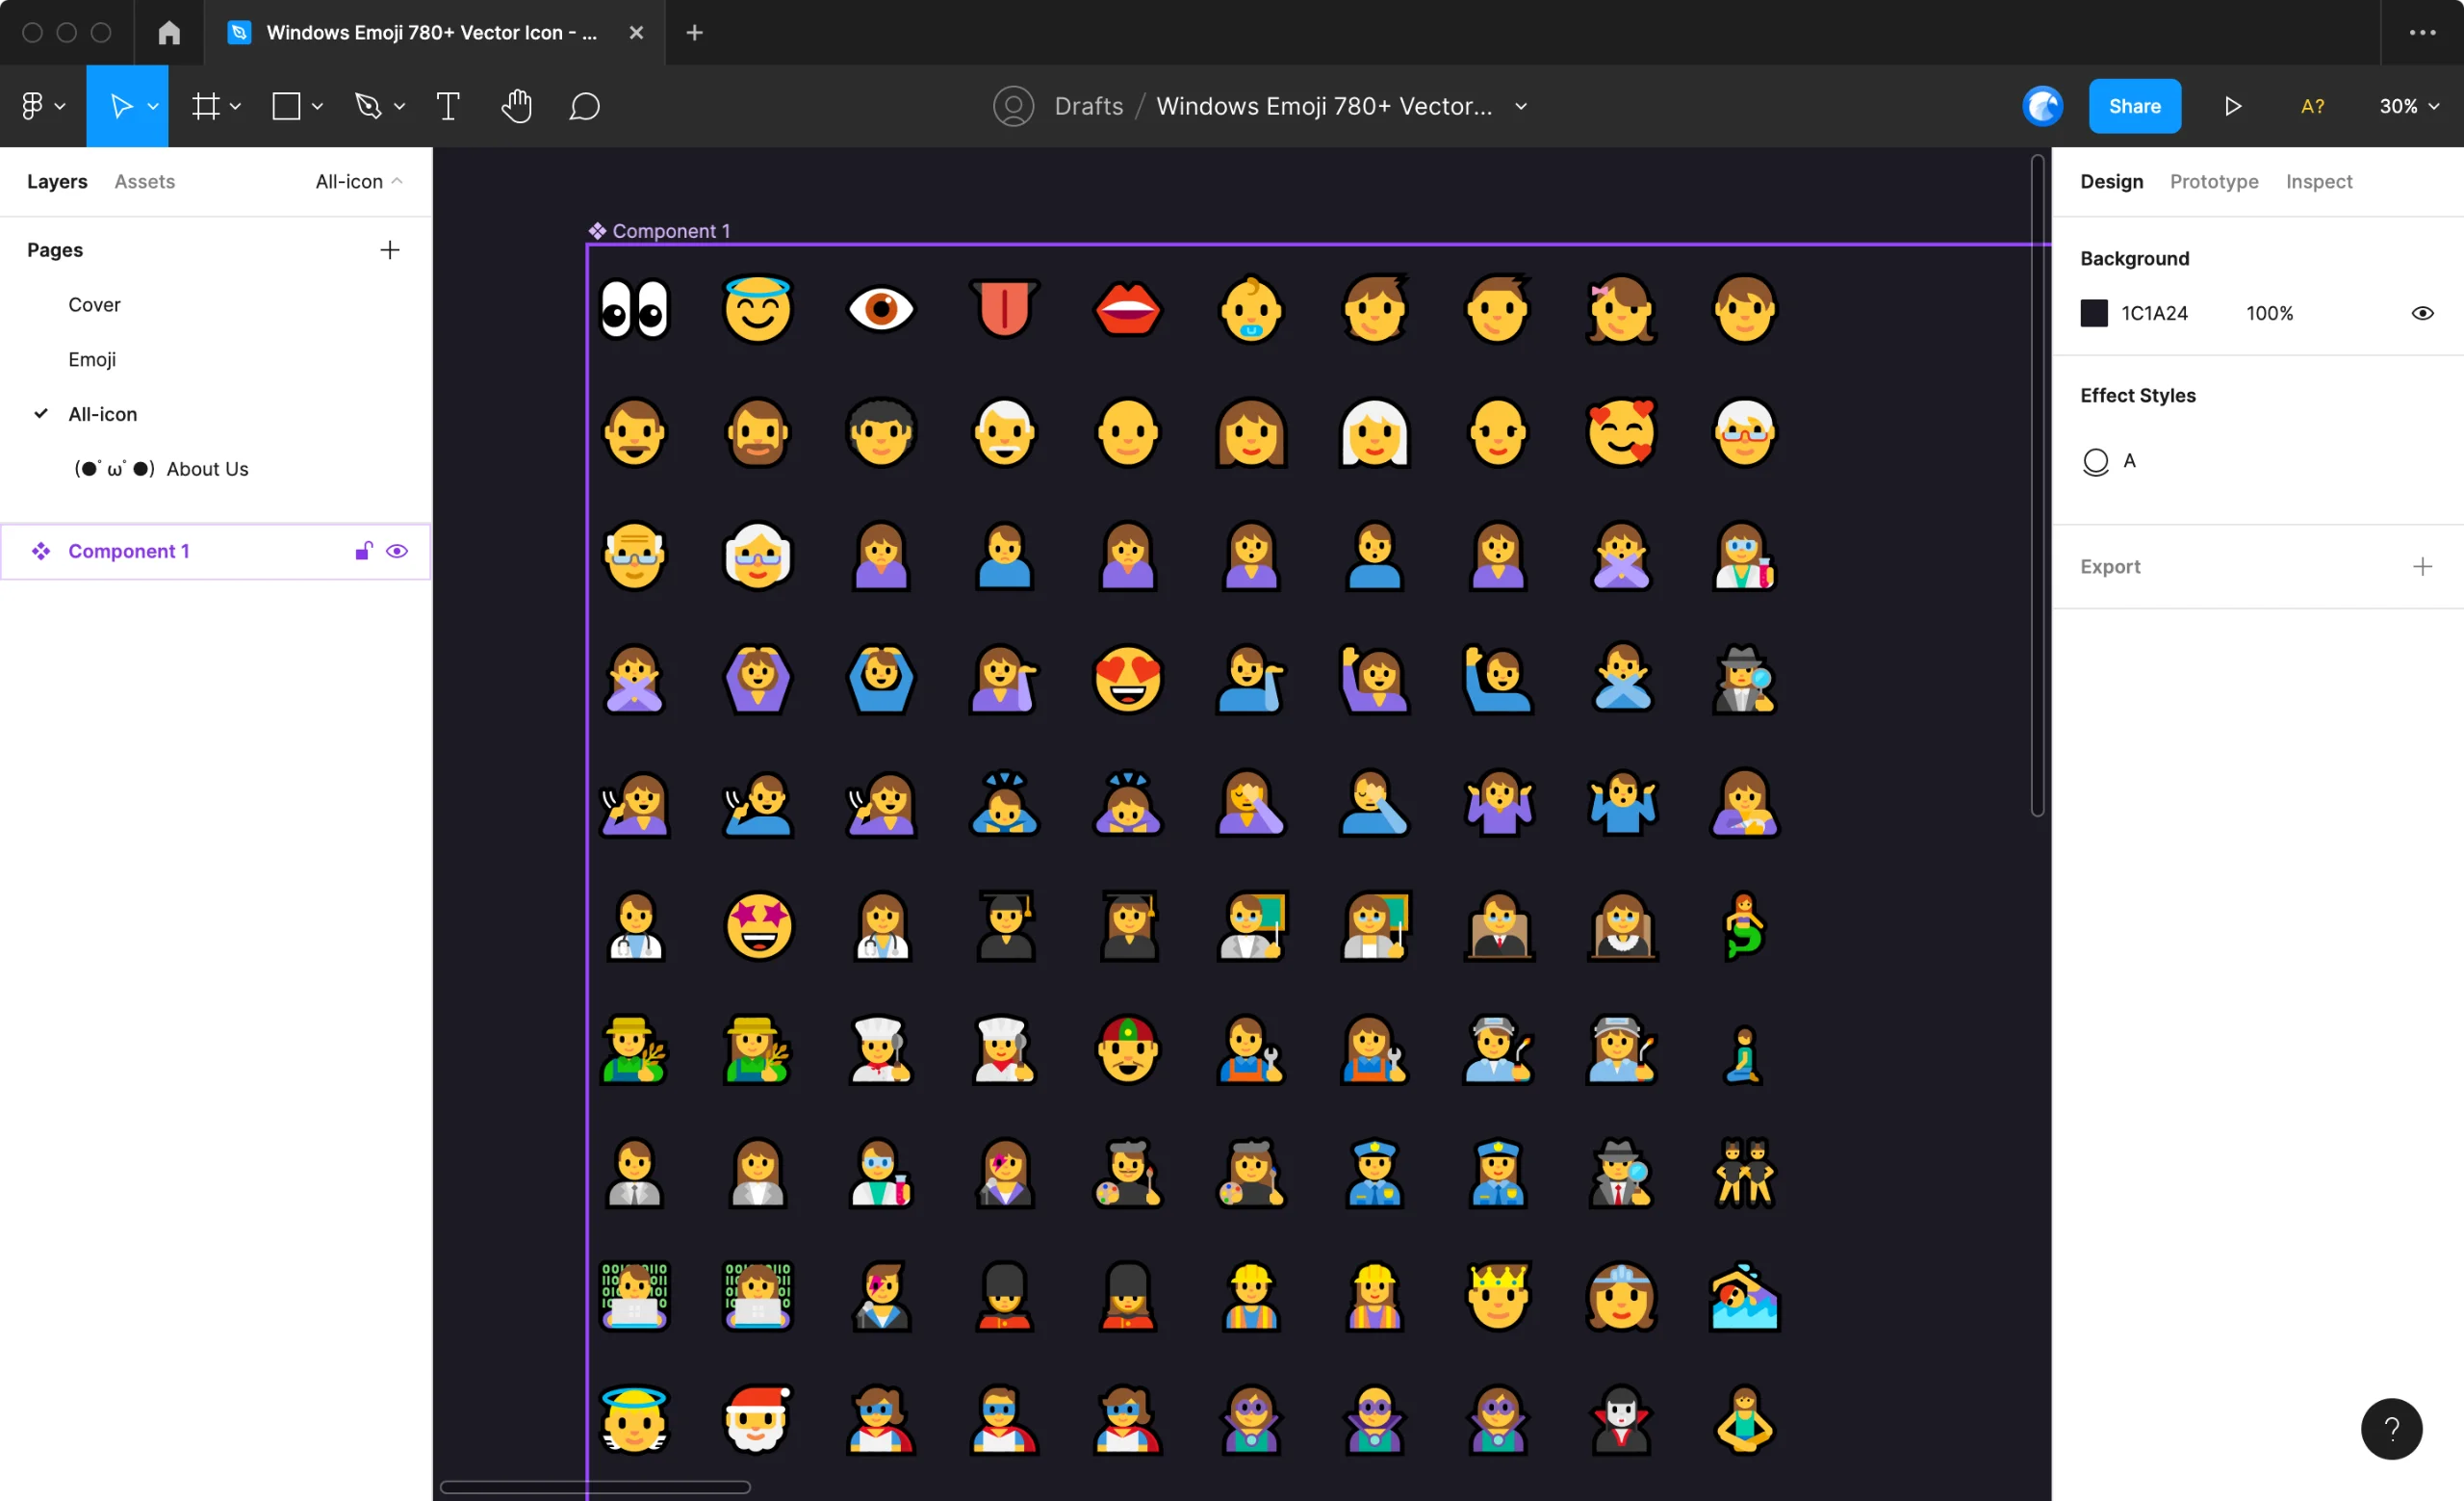This screenshot has height=1501, width=2464.
Task: Click the single eye emoji
Action: pyautogui.click(x=881, y=309)
